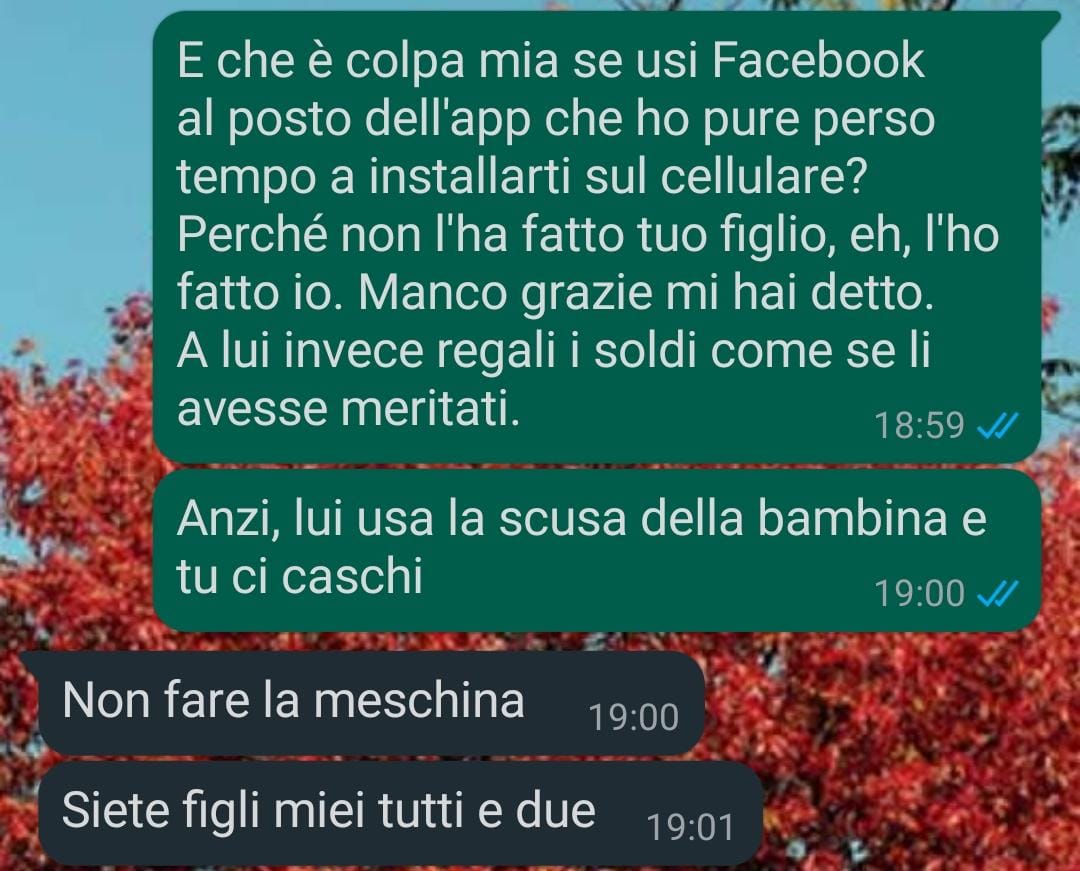Viewport: 1080px width, 871px height.
Task: Tap the 'Non fare la meschina' message bubble
Action: 372,703
